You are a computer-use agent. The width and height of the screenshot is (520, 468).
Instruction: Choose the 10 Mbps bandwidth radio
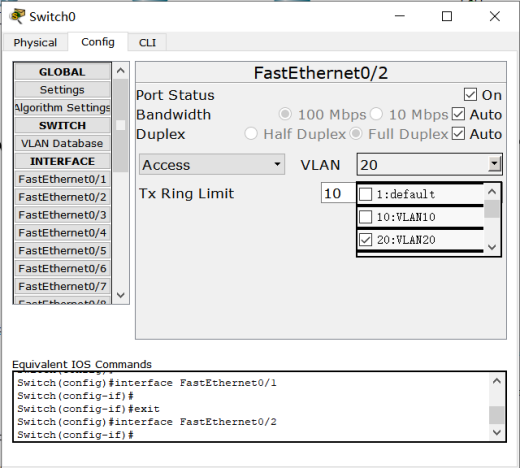[x=376, y=114]
